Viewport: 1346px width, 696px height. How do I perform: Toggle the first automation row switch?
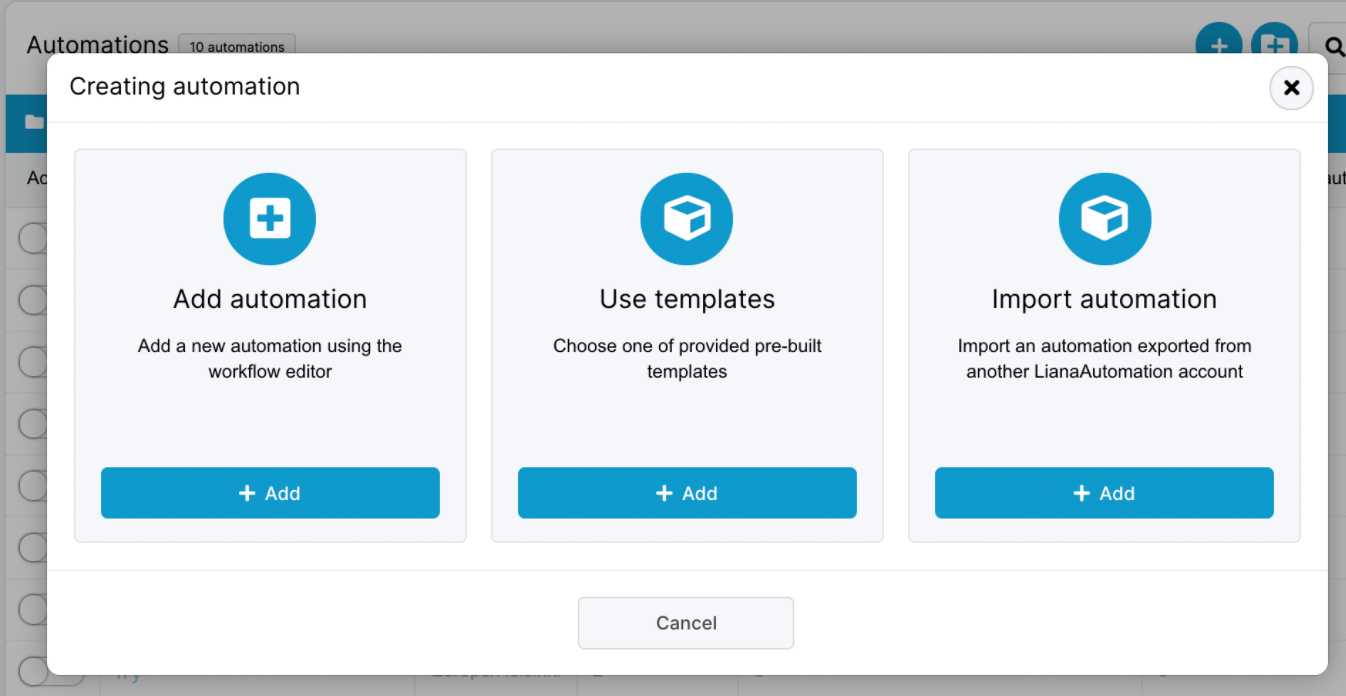coord(33,239)
